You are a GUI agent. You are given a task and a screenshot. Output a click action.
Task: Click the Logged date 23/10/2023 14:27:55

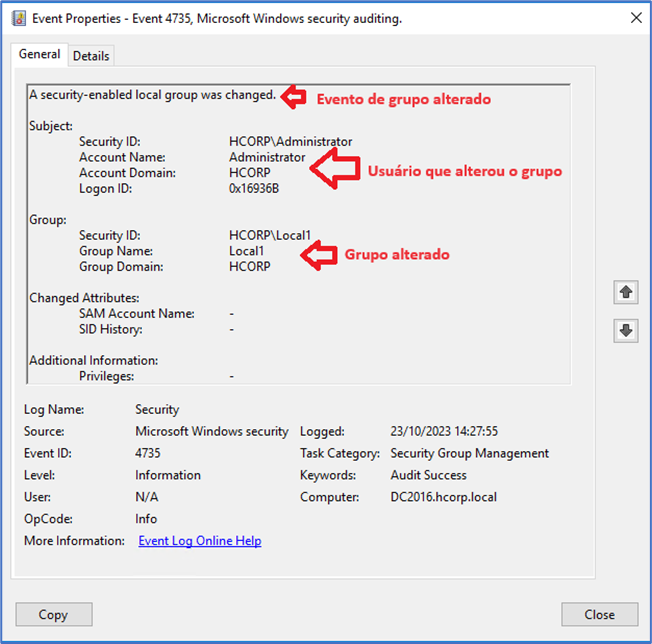pos(444,431)
